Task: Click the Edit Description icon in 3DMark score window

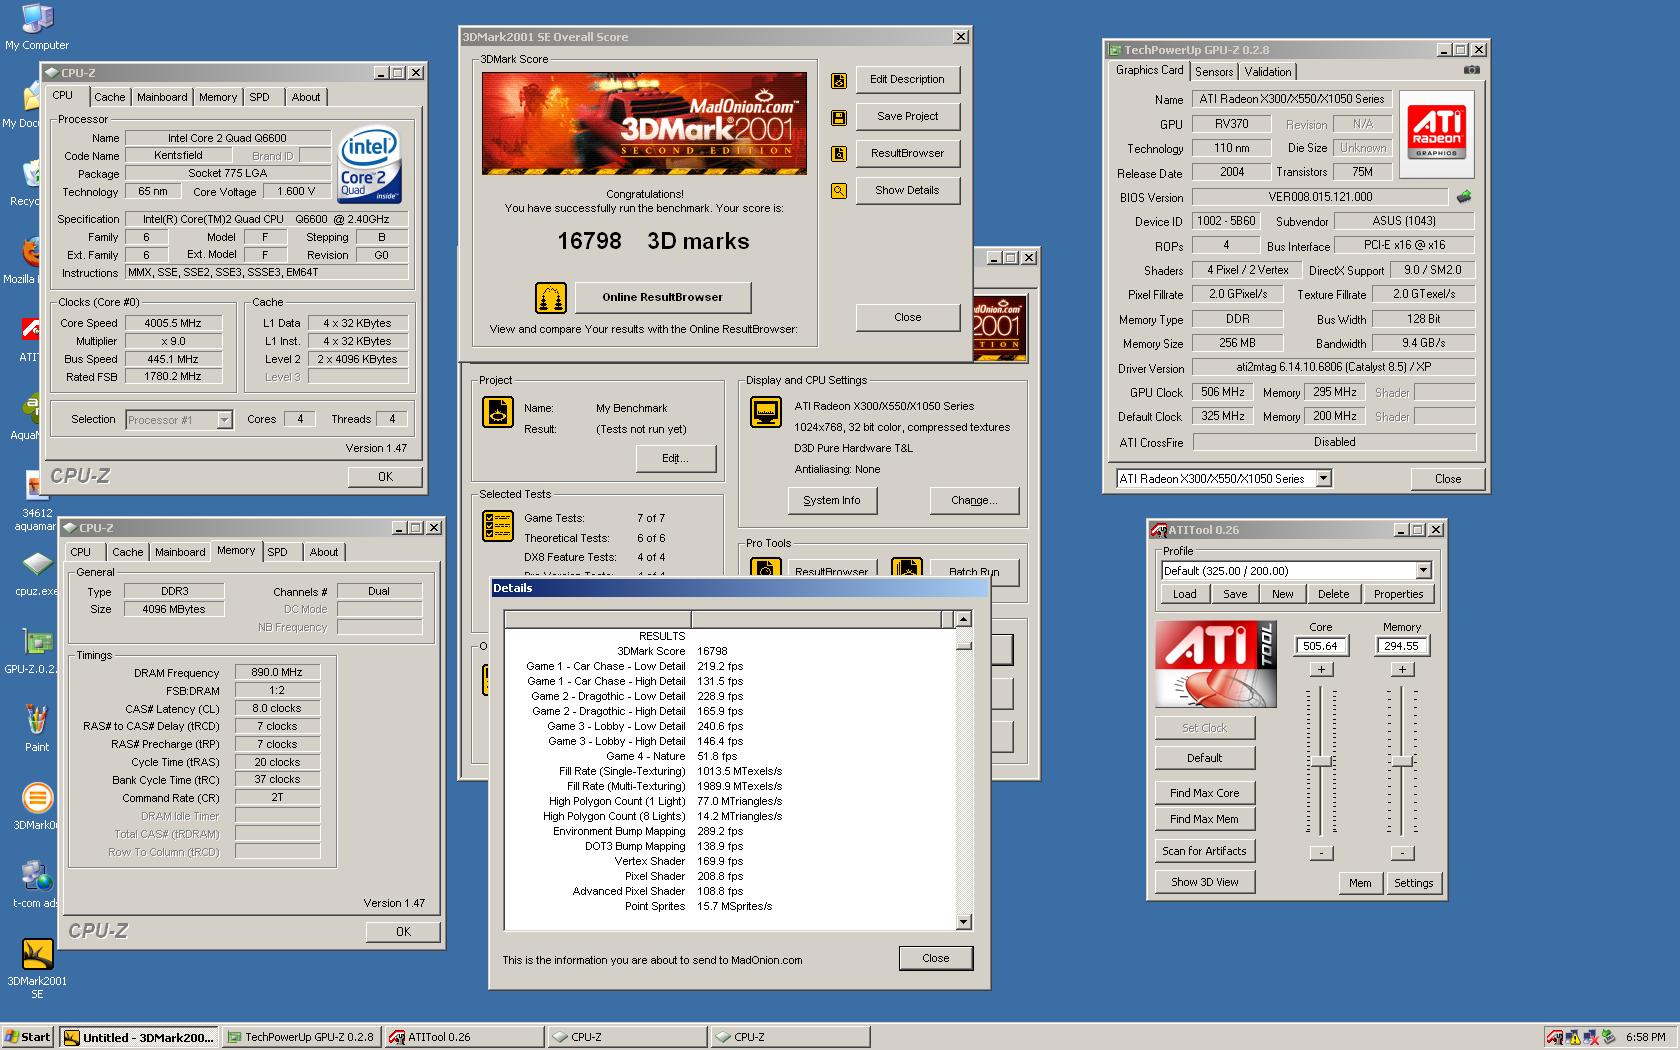Action: (839, 81)
